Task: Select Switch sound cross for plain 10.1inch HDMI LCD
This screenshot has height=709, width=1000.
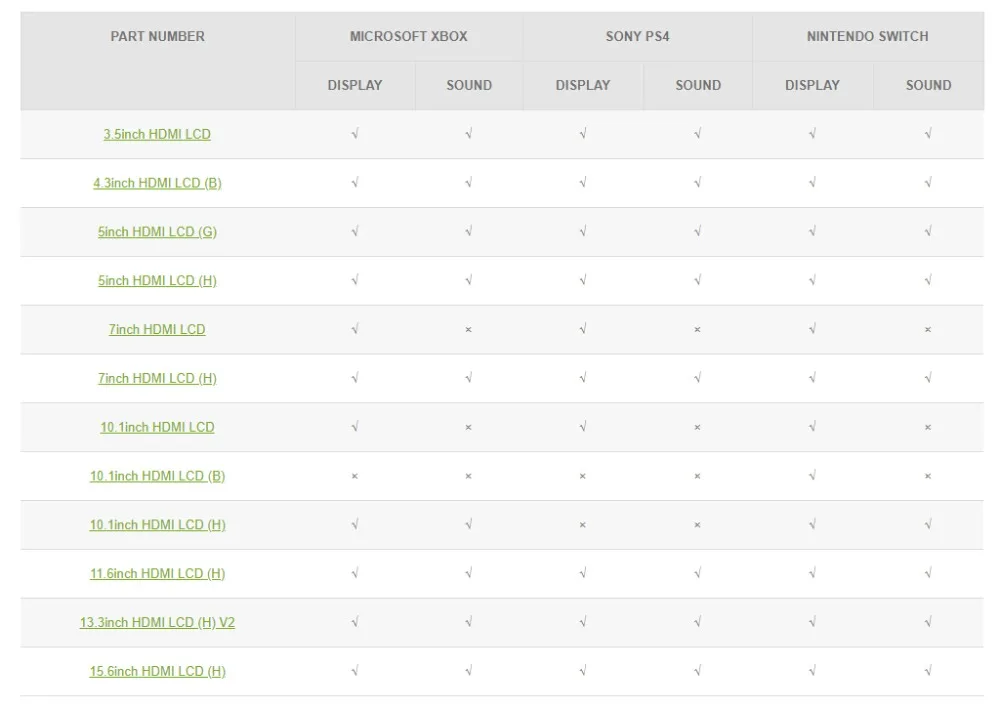Action: [x=928, y=427]
